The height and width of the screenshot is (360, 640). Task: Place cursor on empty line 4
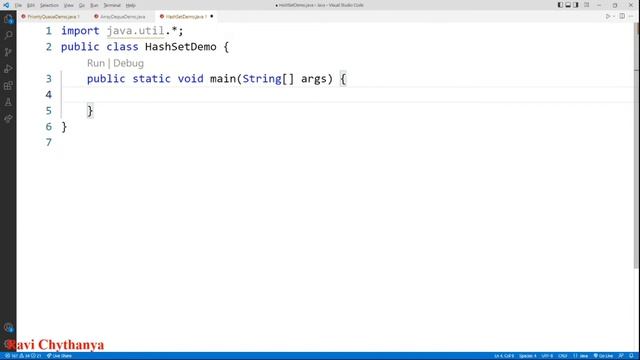347,95
